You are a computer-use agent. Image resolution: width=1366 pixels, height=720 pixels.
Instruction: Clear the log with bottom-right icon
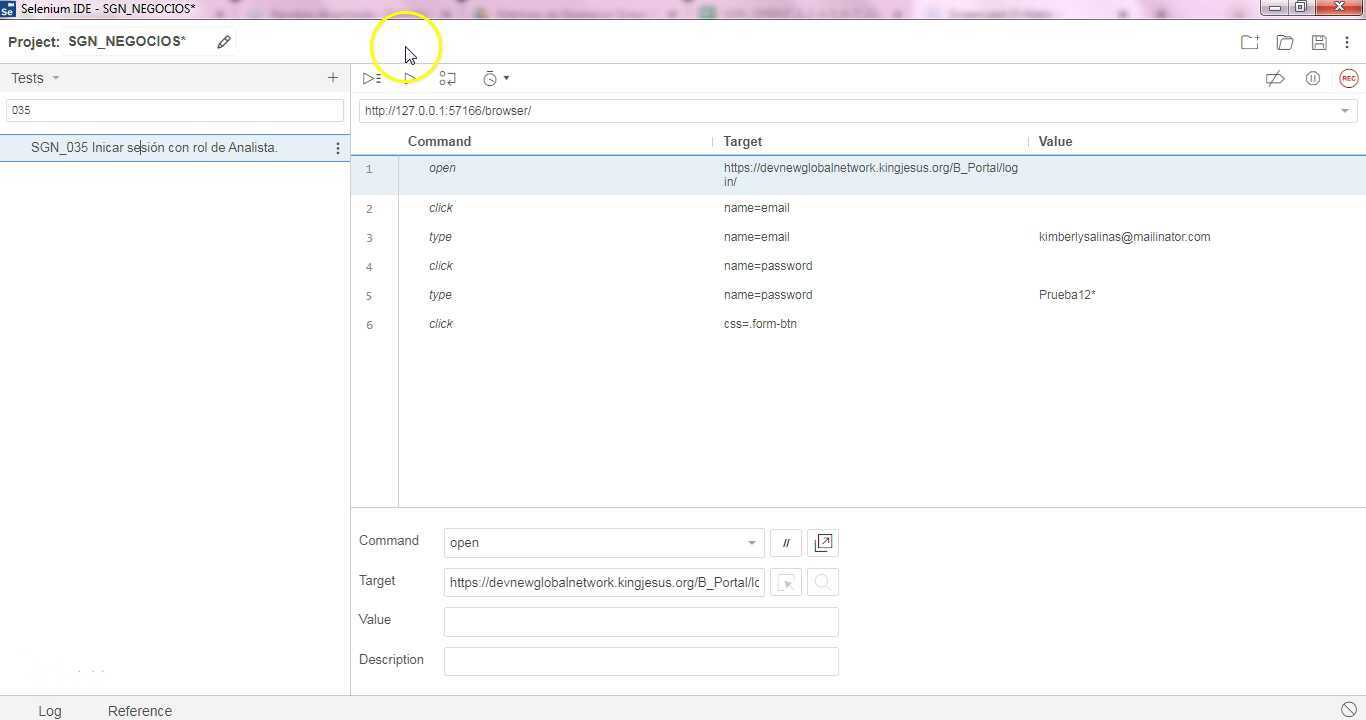(1348, 709)
